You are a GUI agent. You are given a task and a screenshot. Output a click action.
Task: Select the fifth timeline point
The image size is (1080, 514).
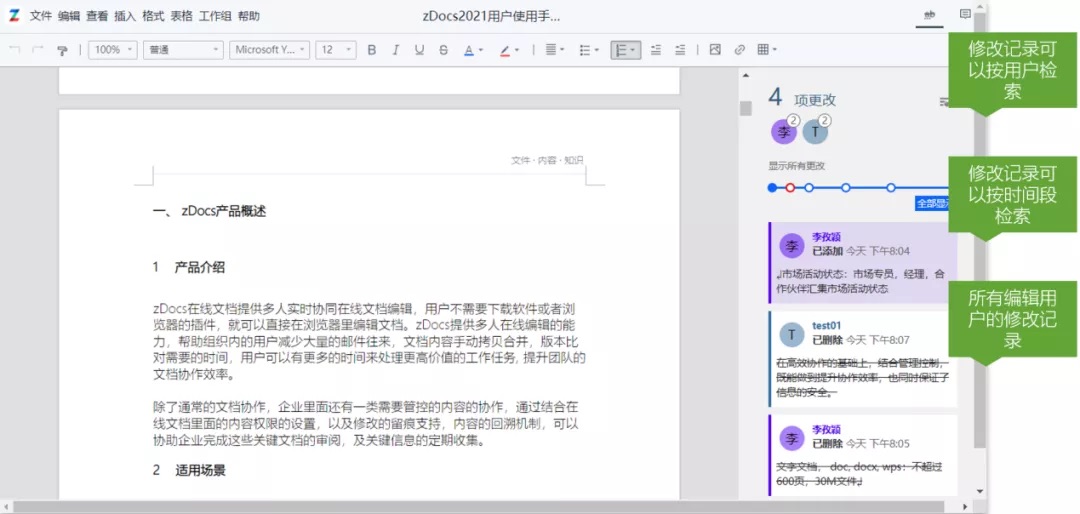[x=891, y=187]
